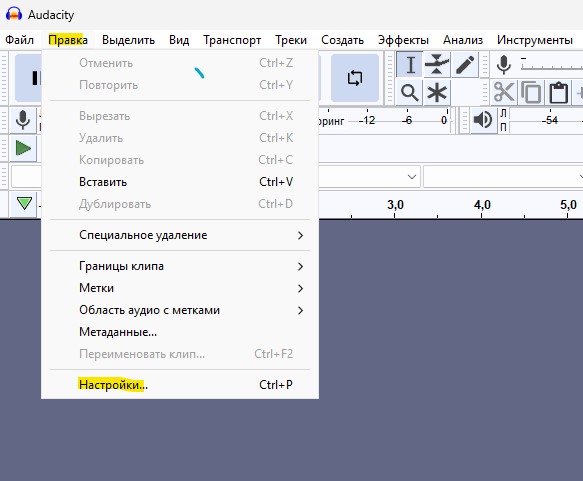Screen dimensions: 583x481
Task: Click the greyed Отменить entry
Action: point(180,63)
